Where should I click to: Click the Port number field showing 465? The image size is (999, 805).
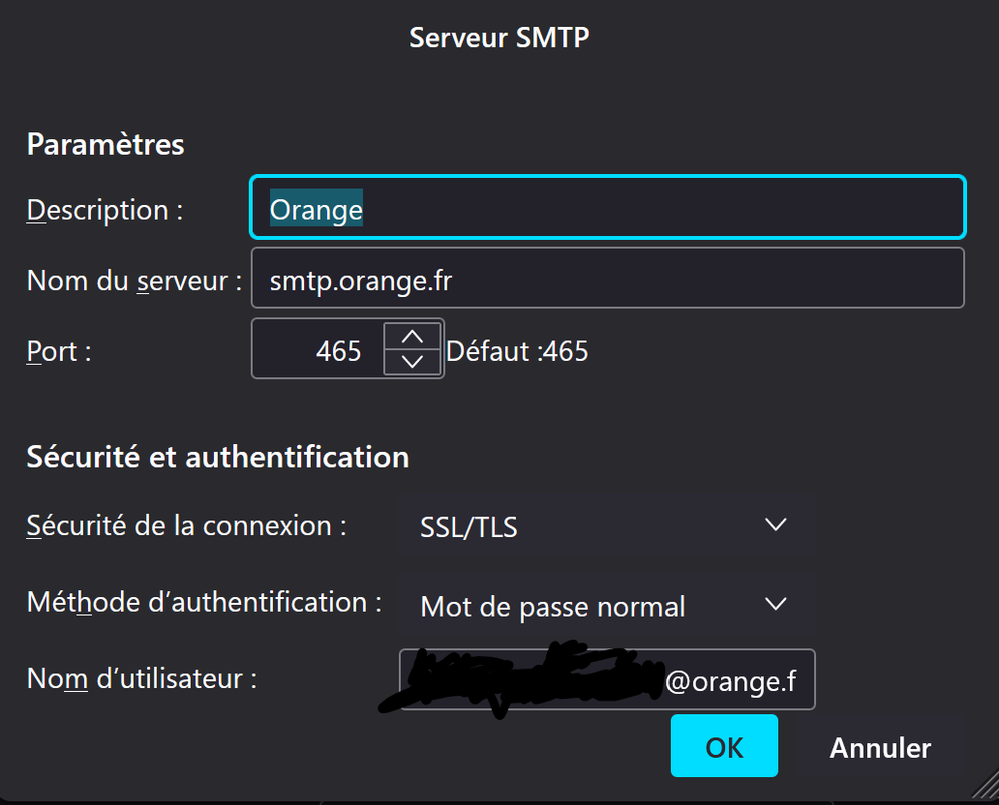pos(318,350)
